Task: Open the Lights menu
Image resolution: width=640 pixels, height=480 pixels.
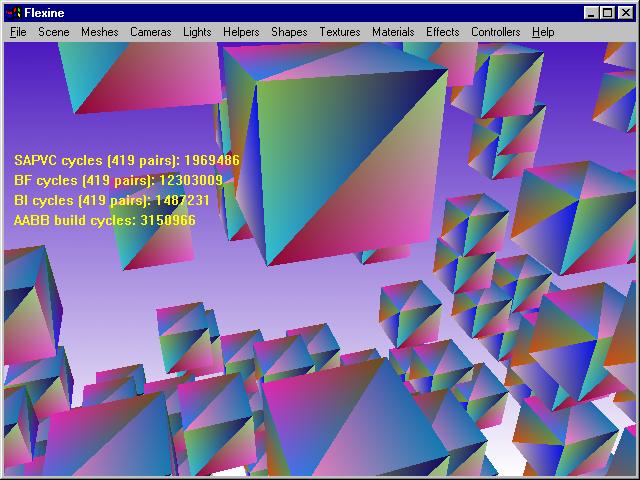Action: (x=197, y=32)
